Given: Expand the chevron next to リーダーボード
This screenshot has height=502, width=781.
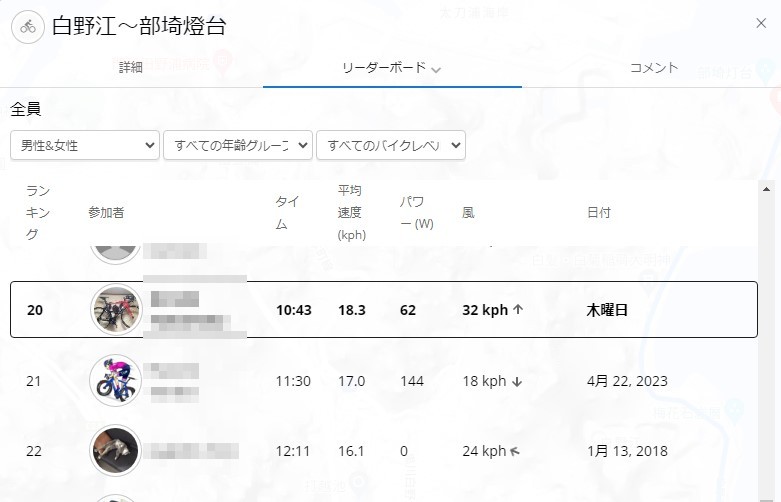Looking at the screenshot, I should click(437, 70).
